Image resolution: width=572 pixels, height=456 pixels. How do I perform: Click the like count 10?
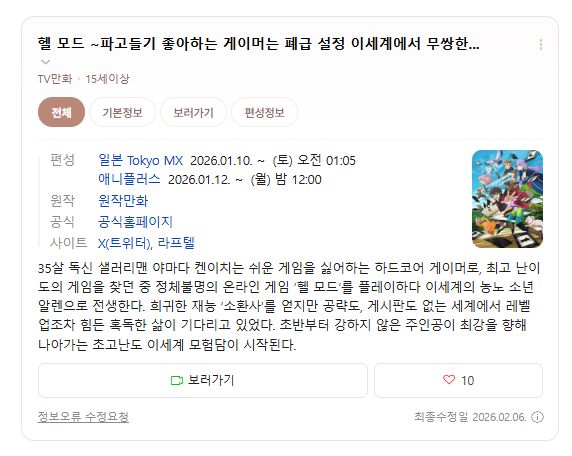pyautogui.click(x=467, y=380)
